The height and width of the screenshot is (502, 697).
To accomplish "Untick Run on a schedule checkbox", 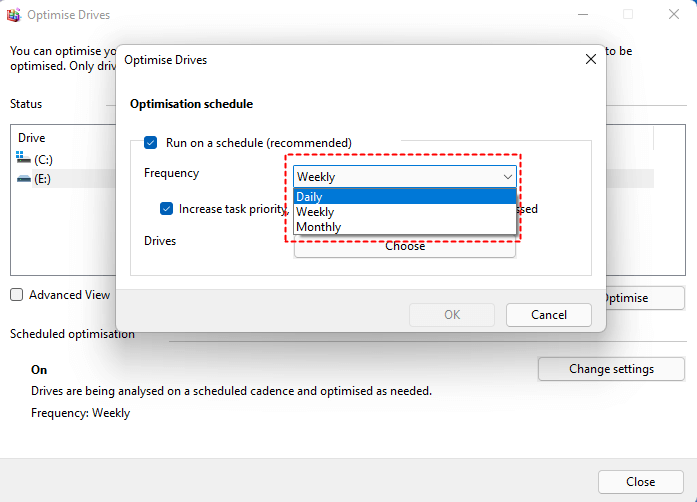I will pos(151,143).
